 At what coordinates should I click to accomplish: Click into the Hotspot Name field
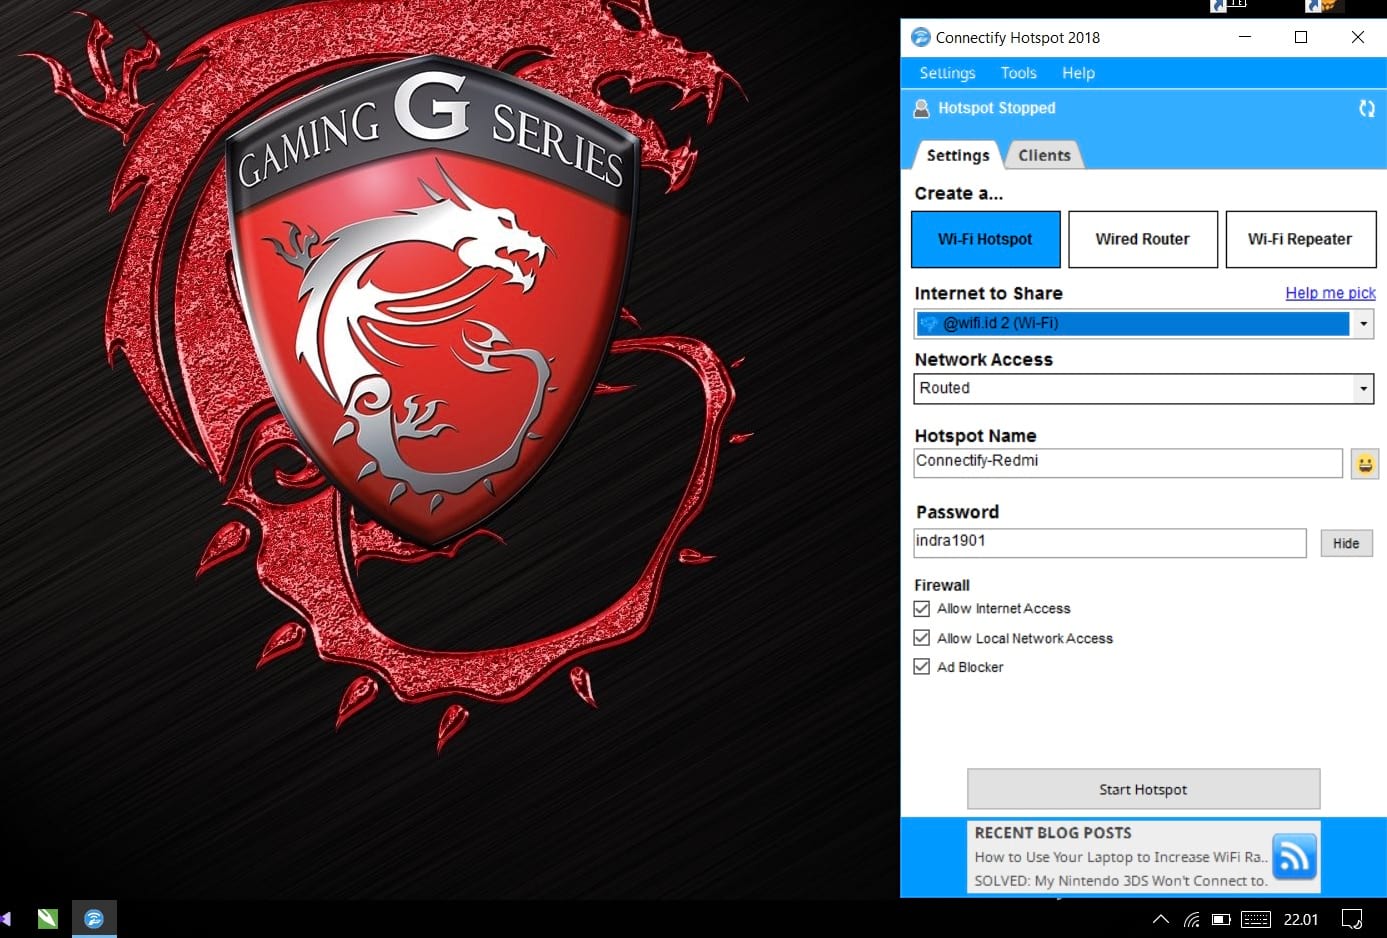(x=1128, y=463)
